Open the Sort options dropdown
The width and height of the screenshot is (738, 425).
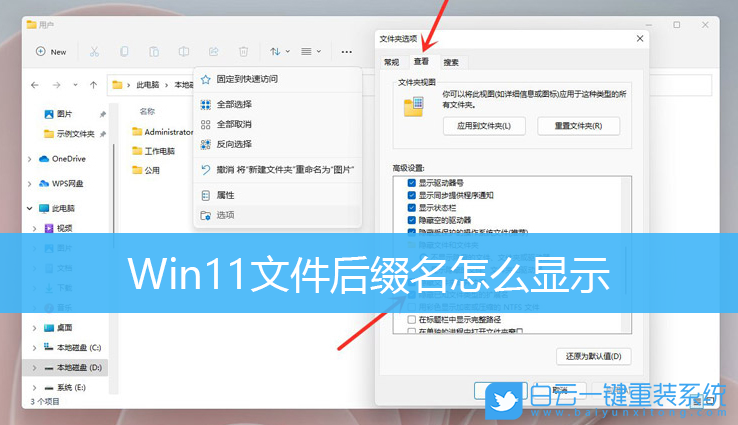(280, 52)
